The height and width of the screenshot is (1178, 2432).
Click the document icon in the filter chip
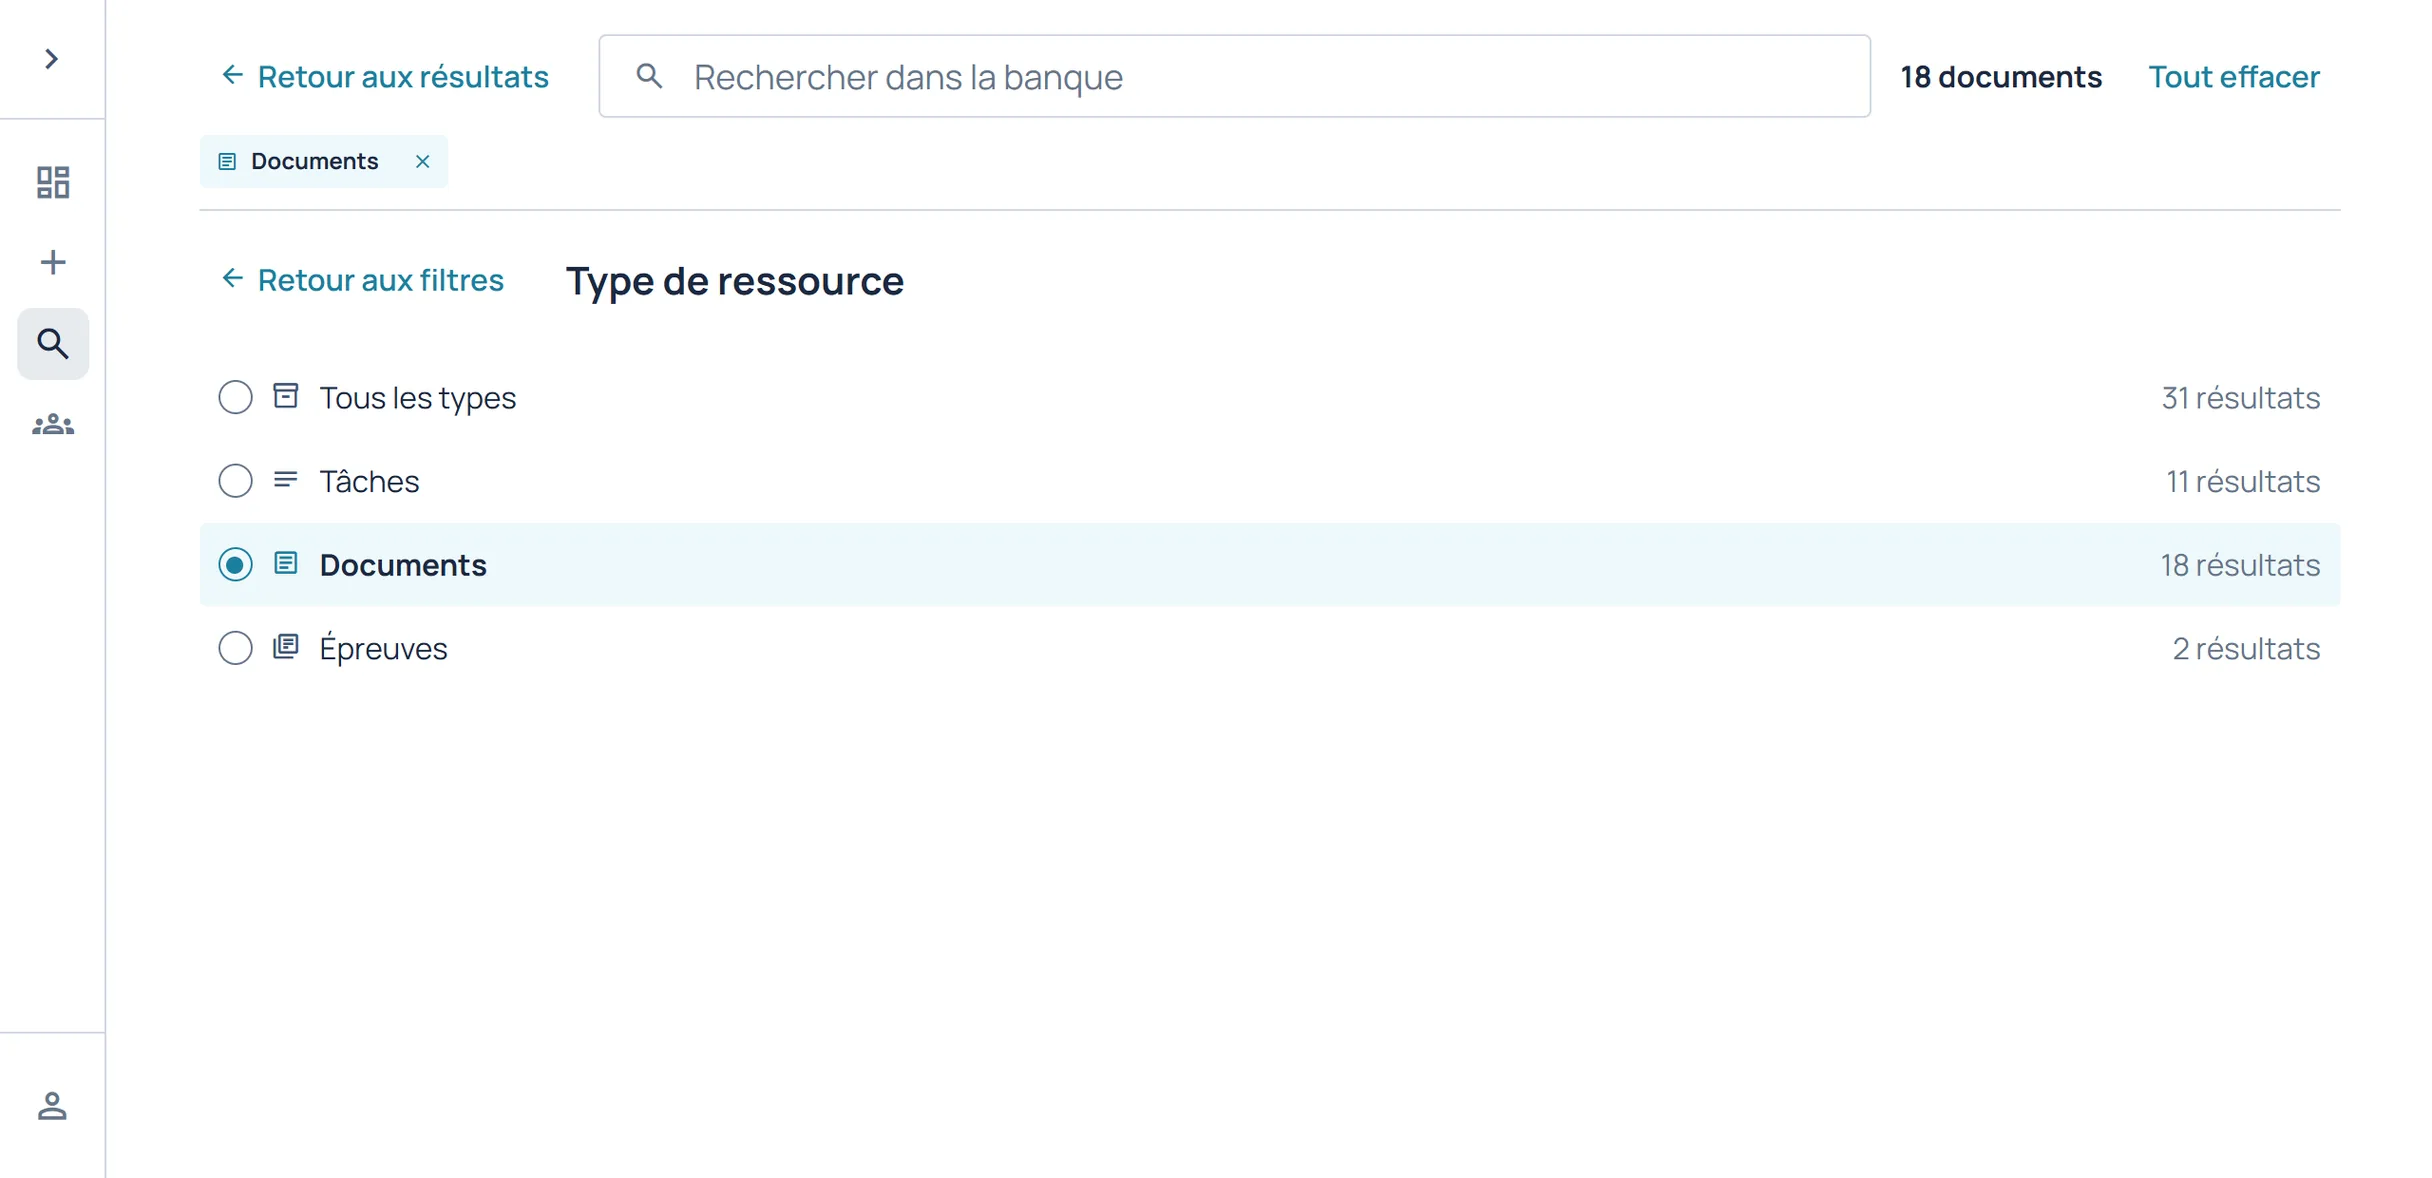(227, 161)
